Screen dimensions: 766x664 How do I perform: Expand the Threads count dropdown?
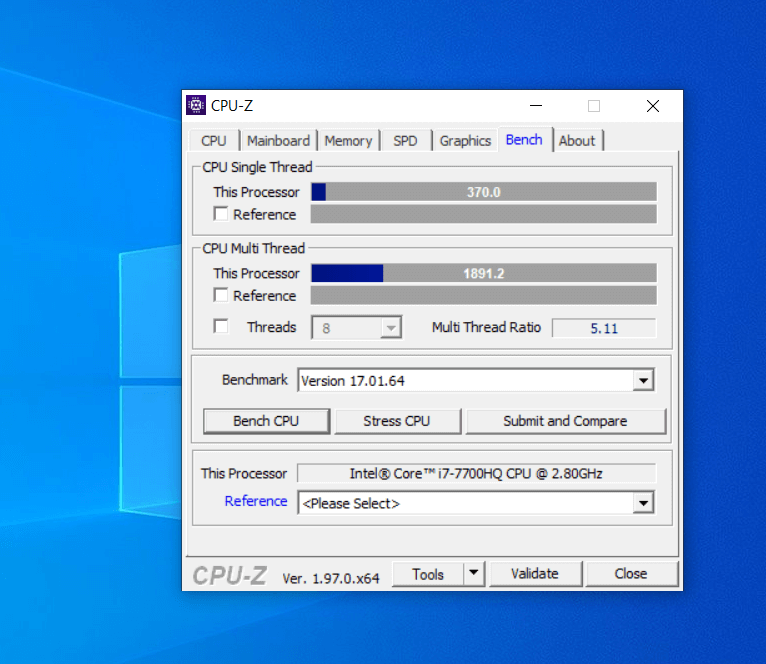(391, 328)
